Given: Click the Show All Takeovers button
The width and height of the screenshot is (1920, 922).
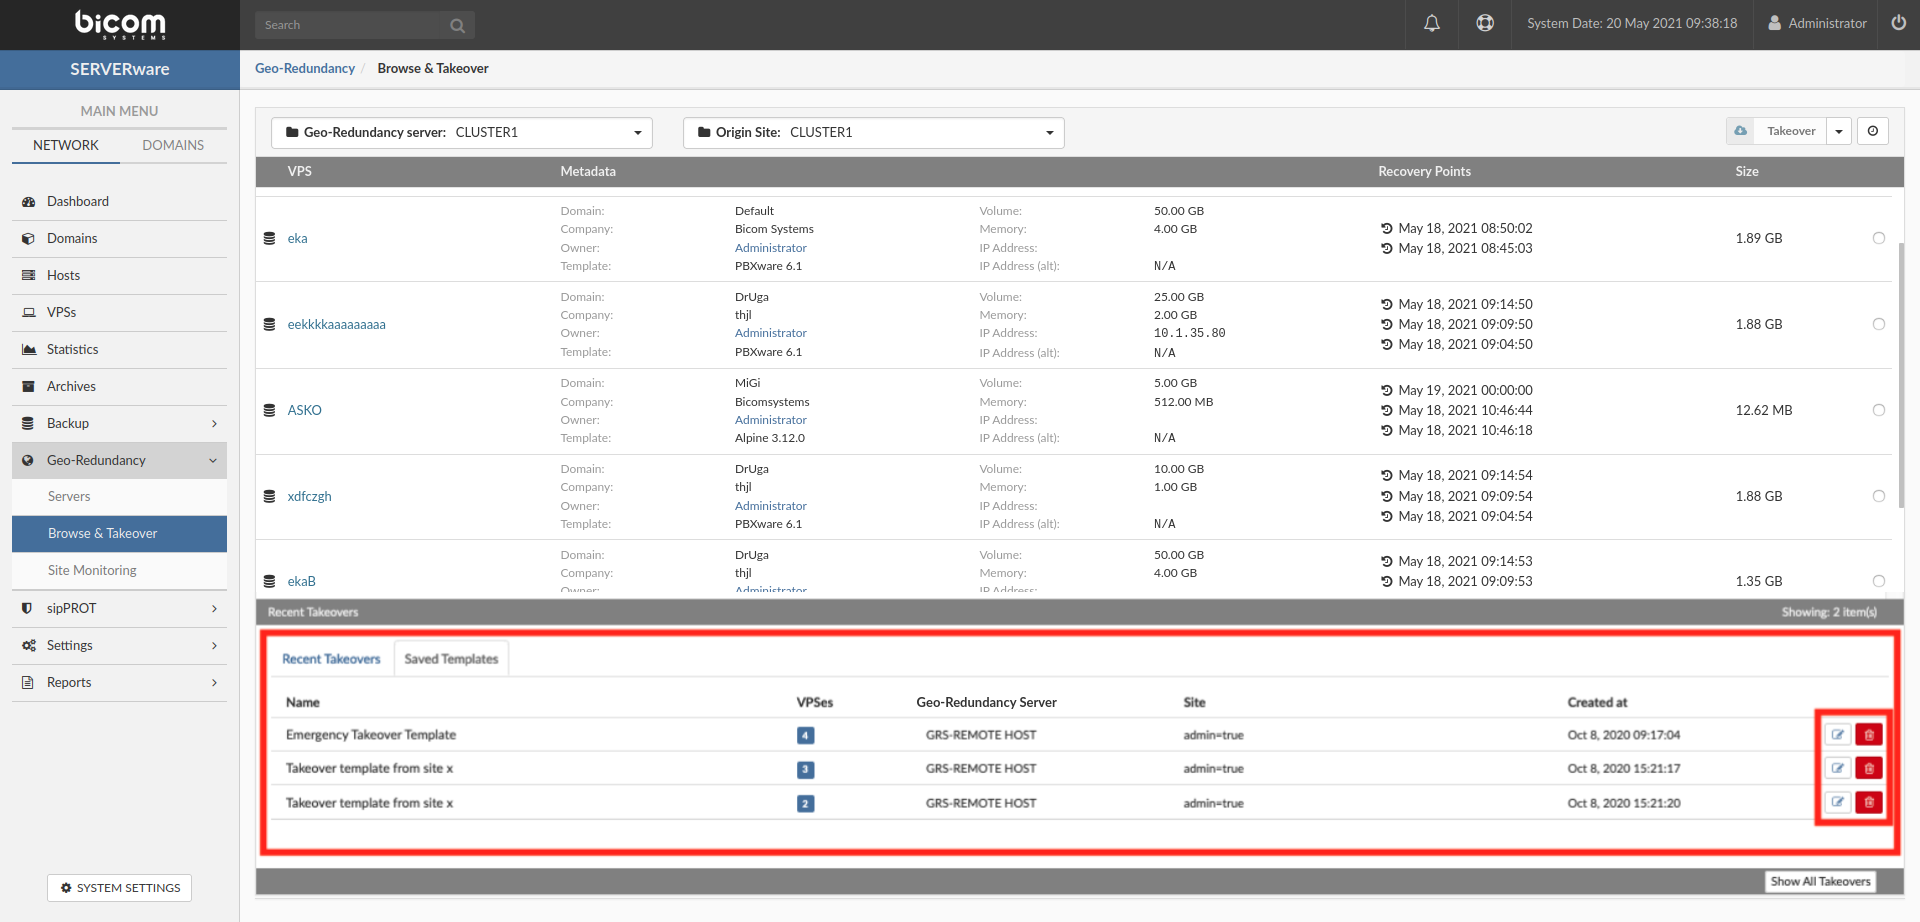Looking at the screenshot, I should pyautogui.click(x=1820, y=881).
